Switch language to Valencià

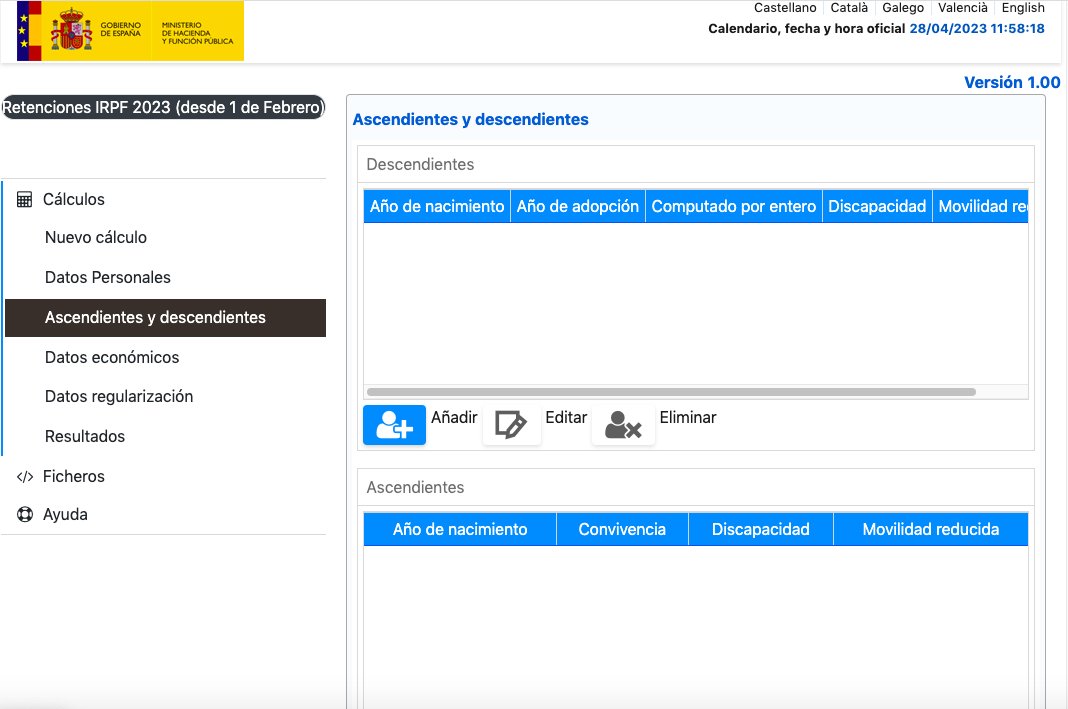[x=962, y=8]
